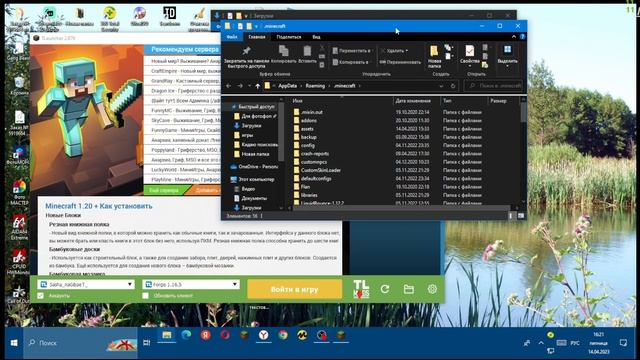Open Forge 1.16.5 version dropdown
Image resolution: width=640 pixels, height=360 pixels.
[191, 284]
